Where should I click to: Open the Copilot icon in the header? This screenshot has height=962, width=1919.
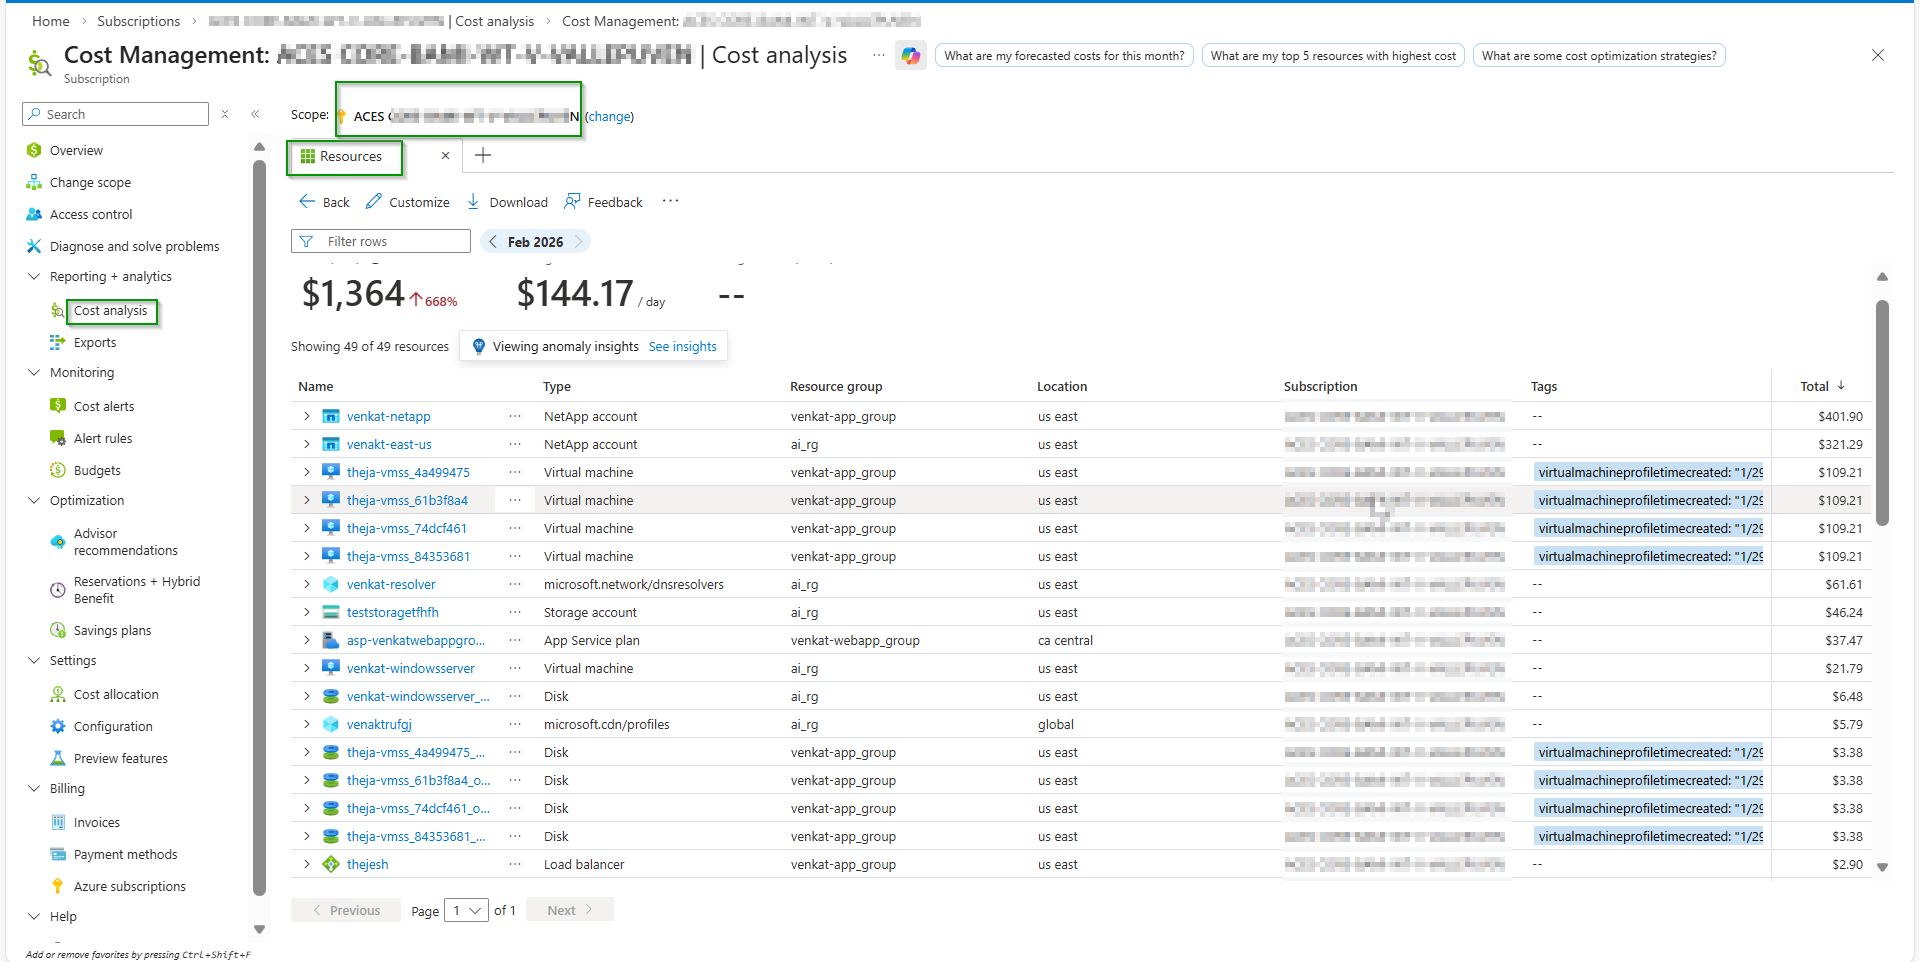(x=910, y=56)
